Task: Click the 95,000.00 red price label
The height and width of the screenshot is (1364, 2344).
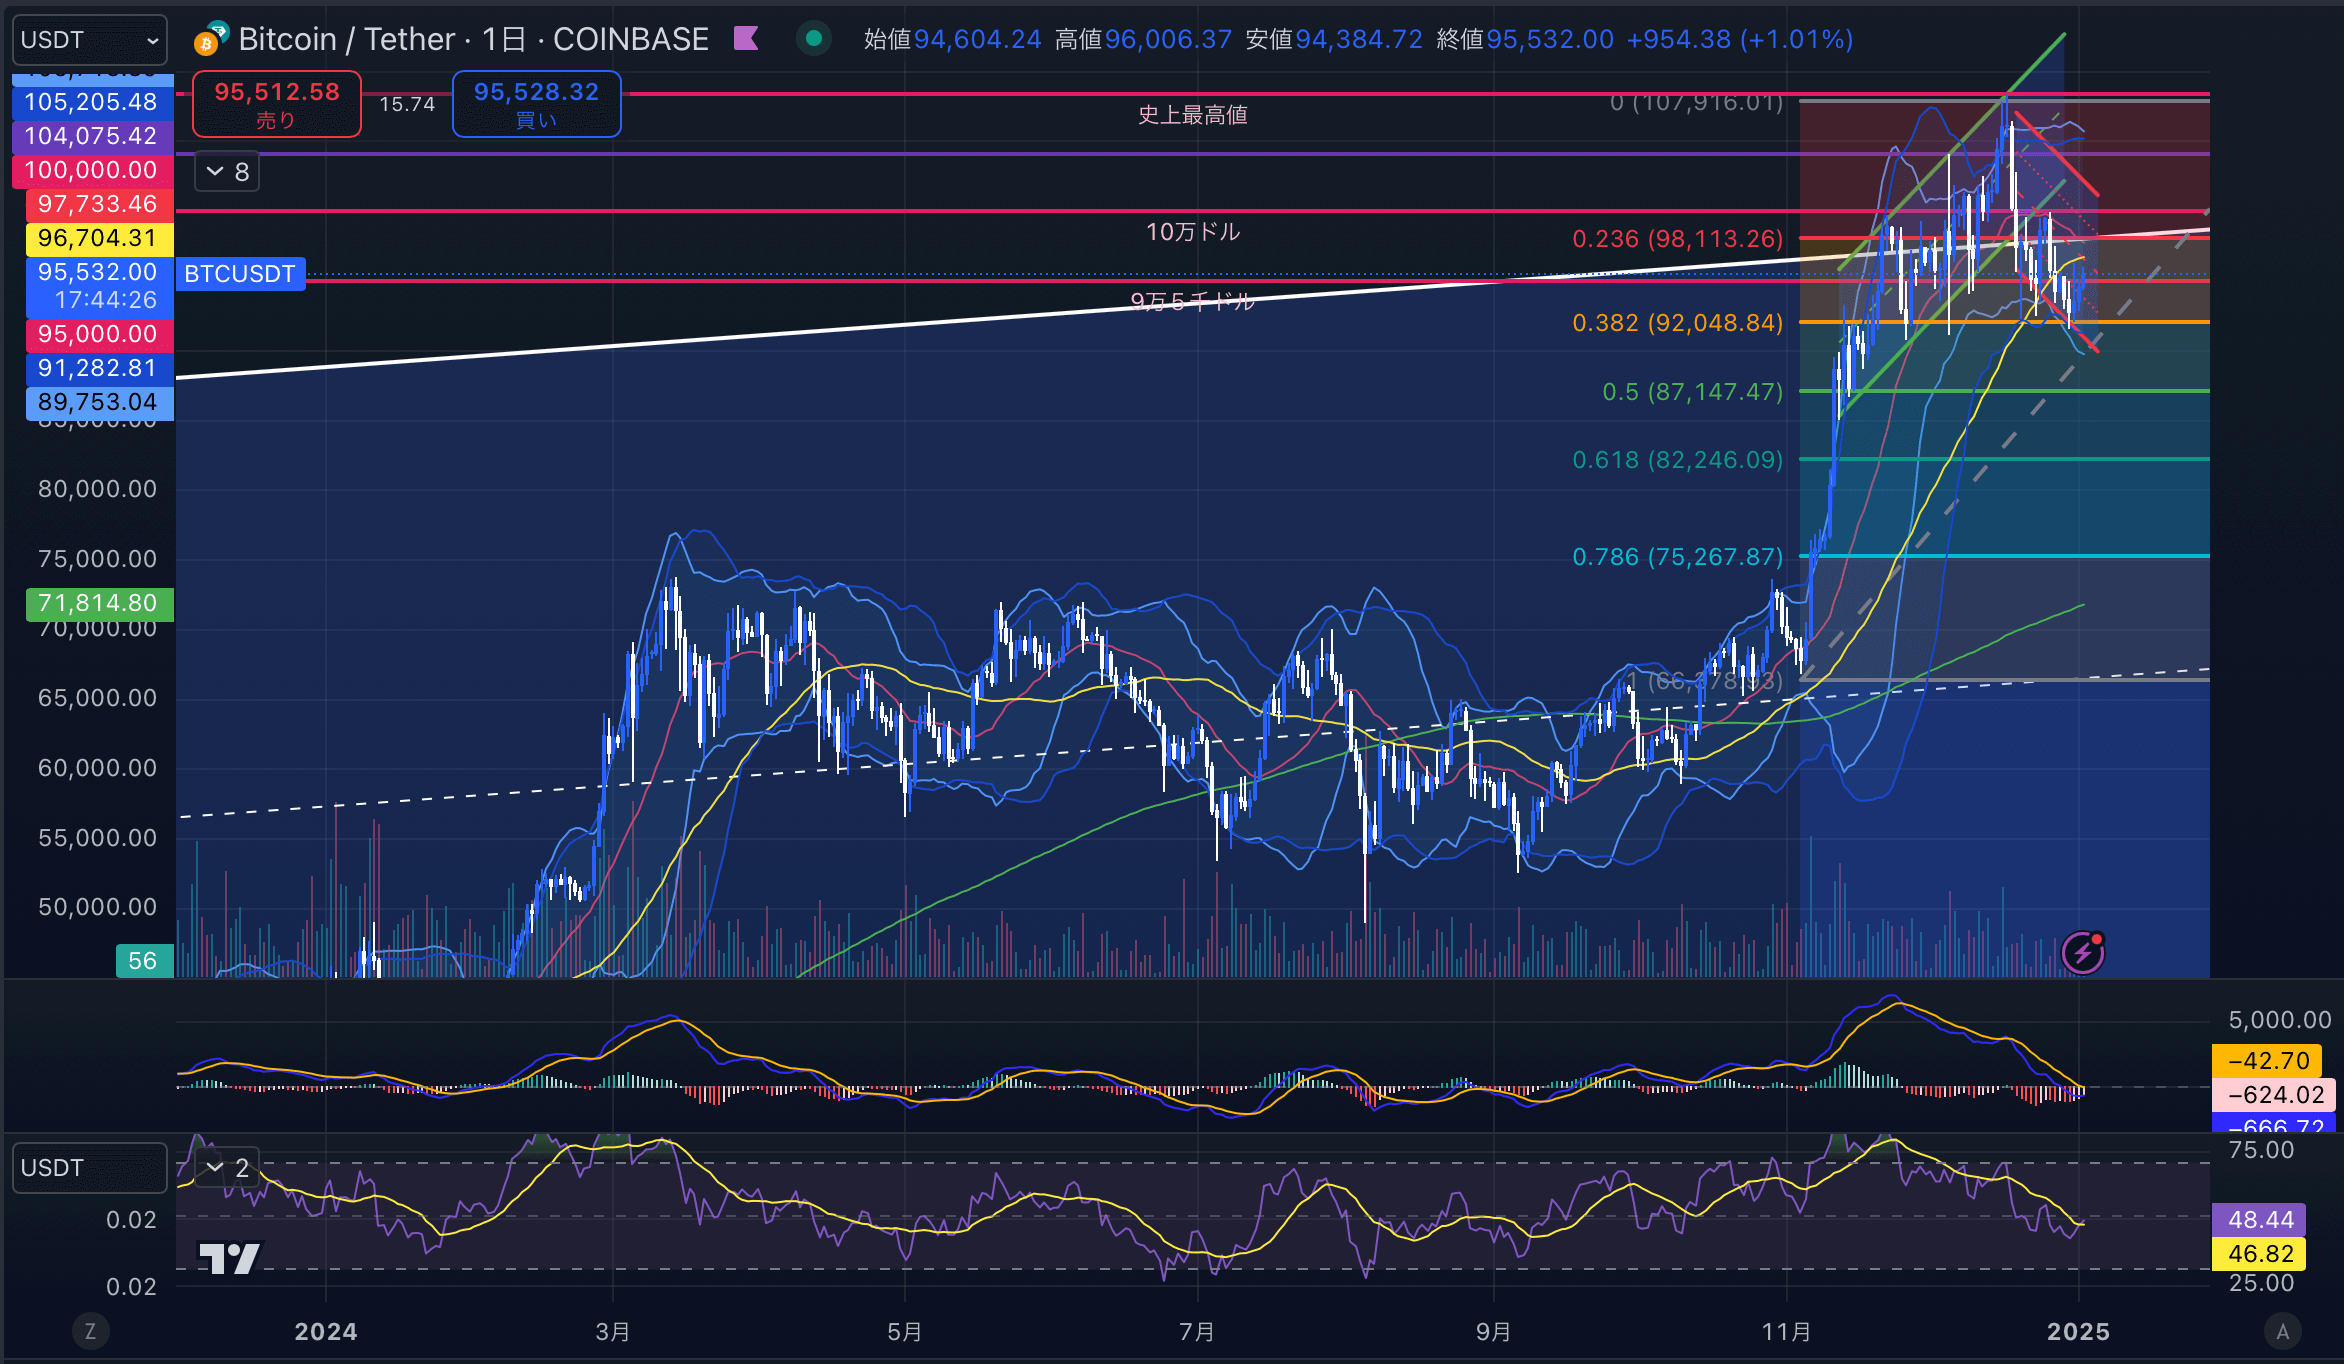Action: click(98, 334)
